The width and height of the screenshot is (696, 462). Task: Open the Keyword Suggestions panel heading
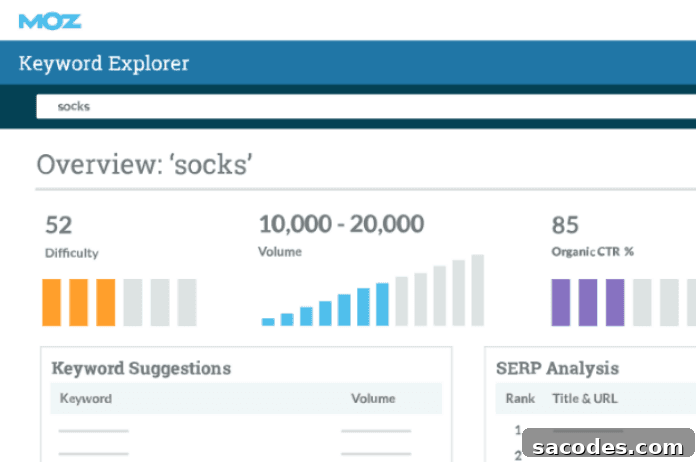[141, 368]
